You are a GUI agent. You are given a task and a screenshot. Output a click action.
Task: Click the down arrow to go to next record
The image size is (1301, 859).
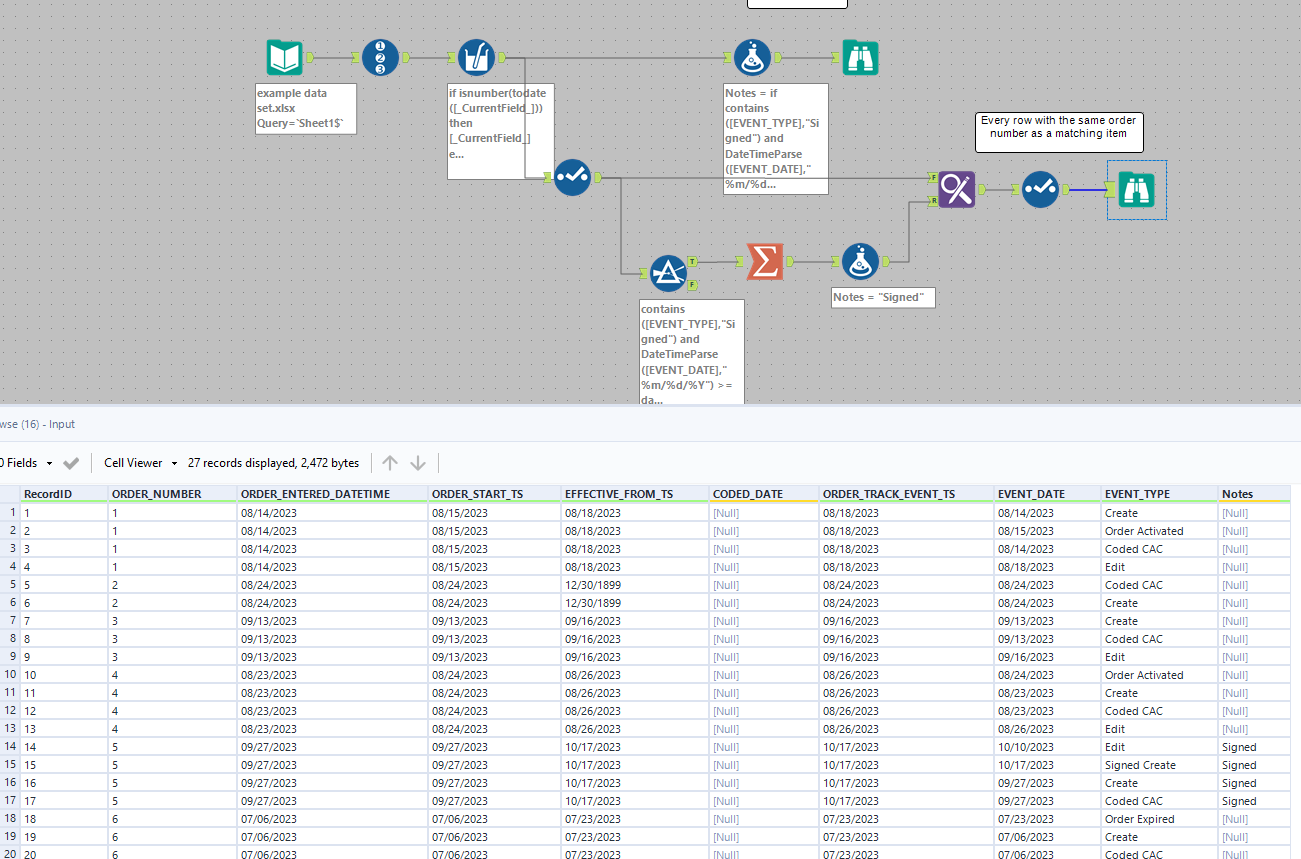418,462
